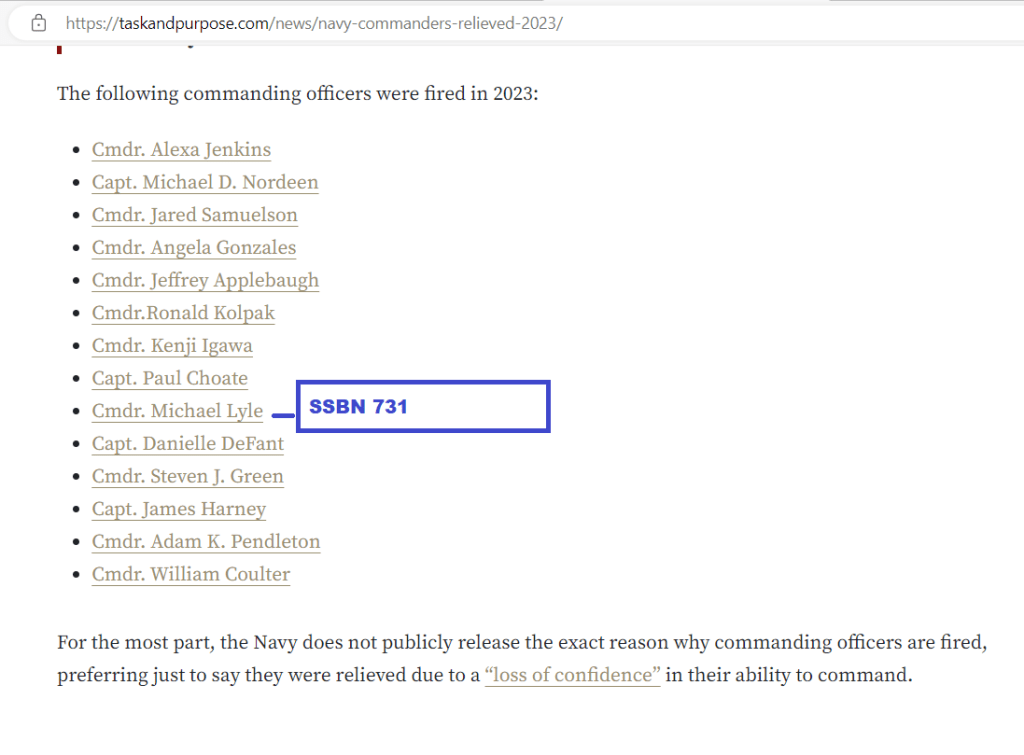Image resolution: width=1024 pixels, height=755 pixels.
Task: Open the Cmdr. Steven J. Green link
Action: pos(187,476)
